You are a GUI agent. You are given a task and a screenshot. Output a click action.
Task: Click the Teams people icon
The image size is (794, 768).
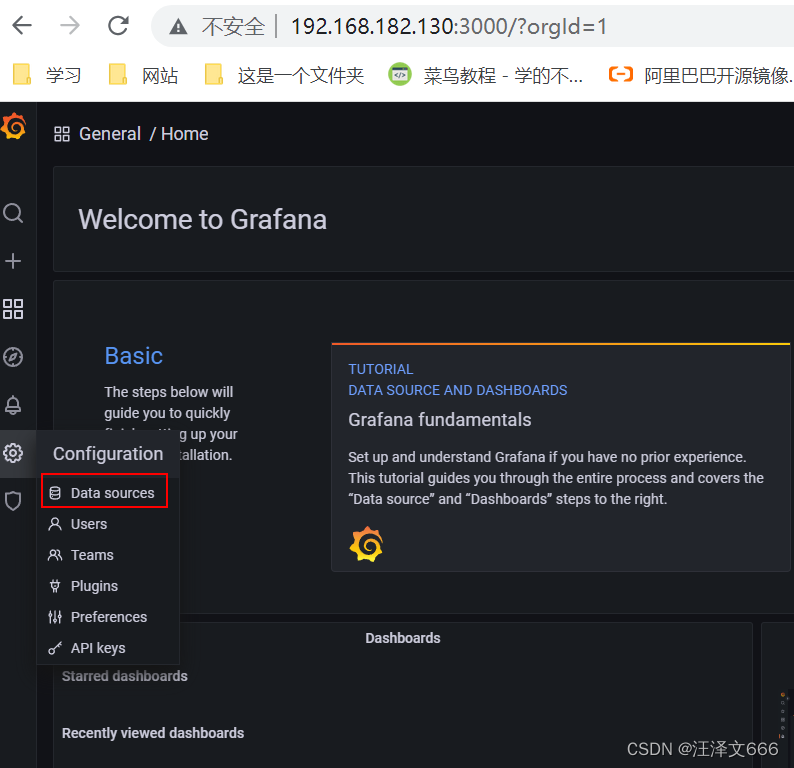pyautogui.click(x=55, y=555)
